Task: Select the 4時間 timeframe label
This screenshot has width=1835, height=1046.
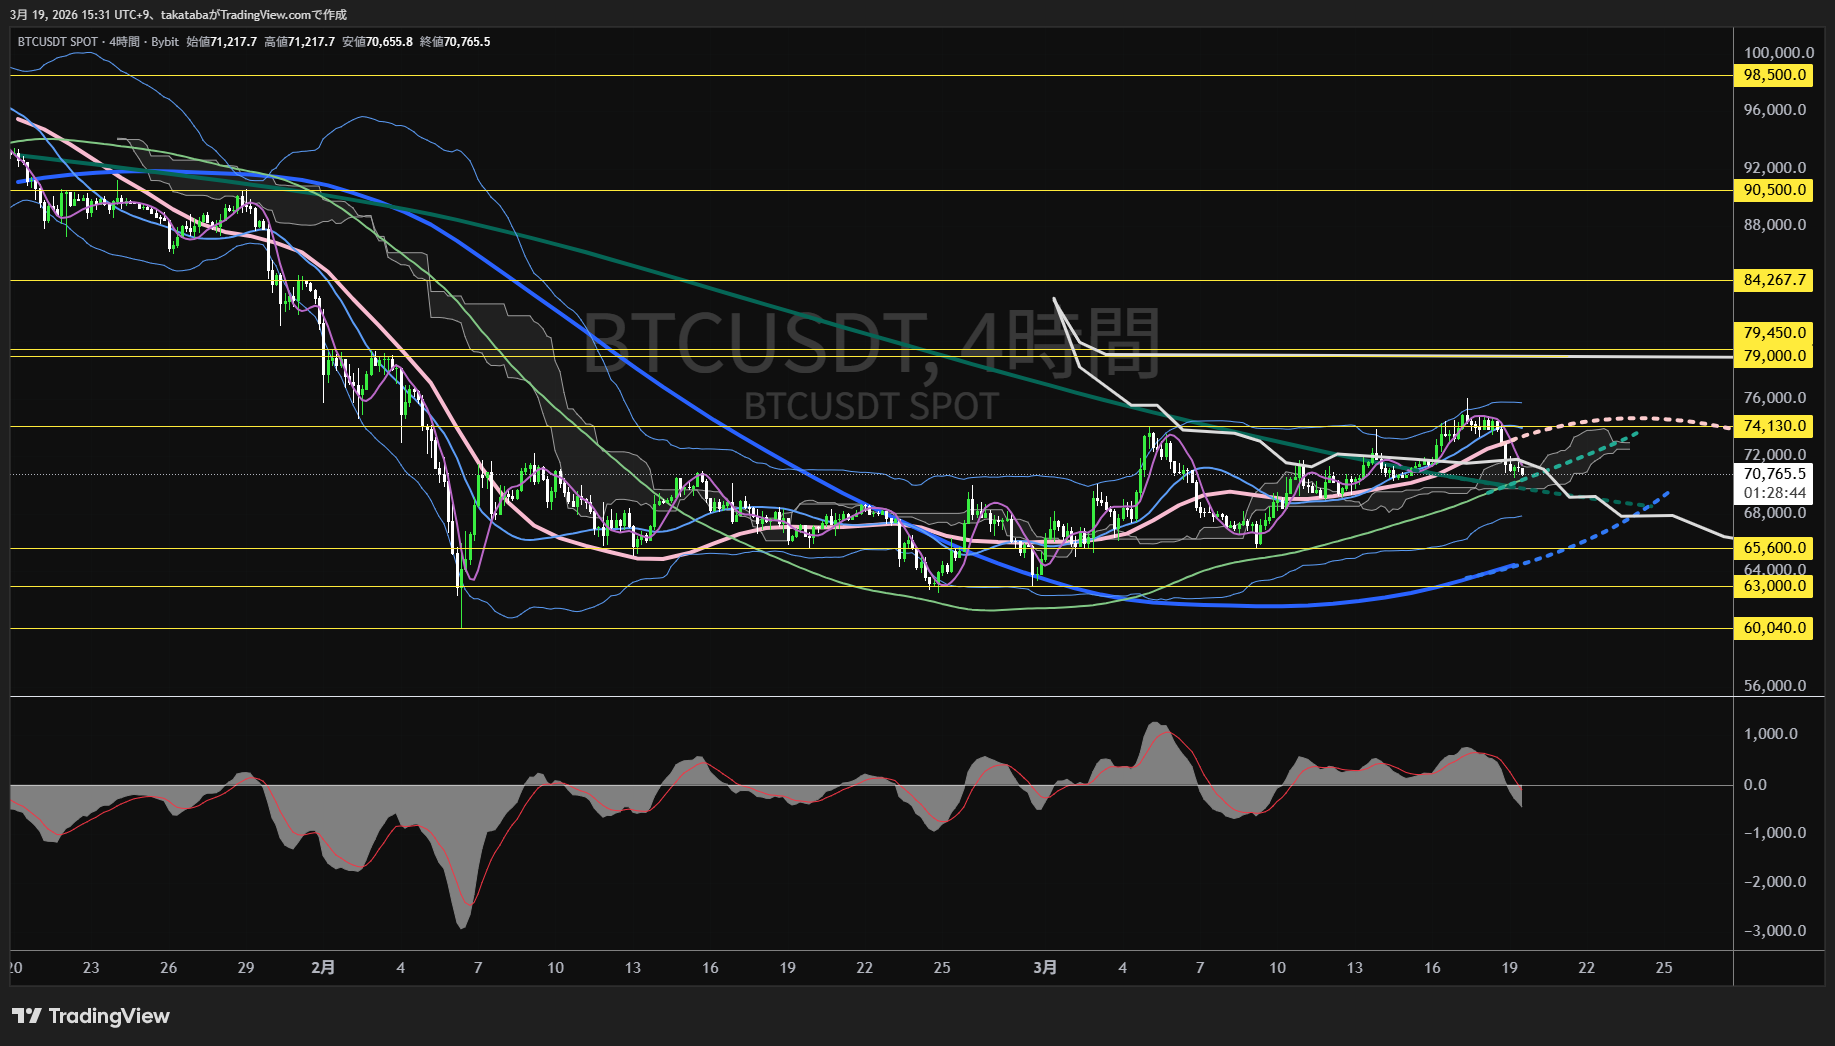Action: point(126,42)
